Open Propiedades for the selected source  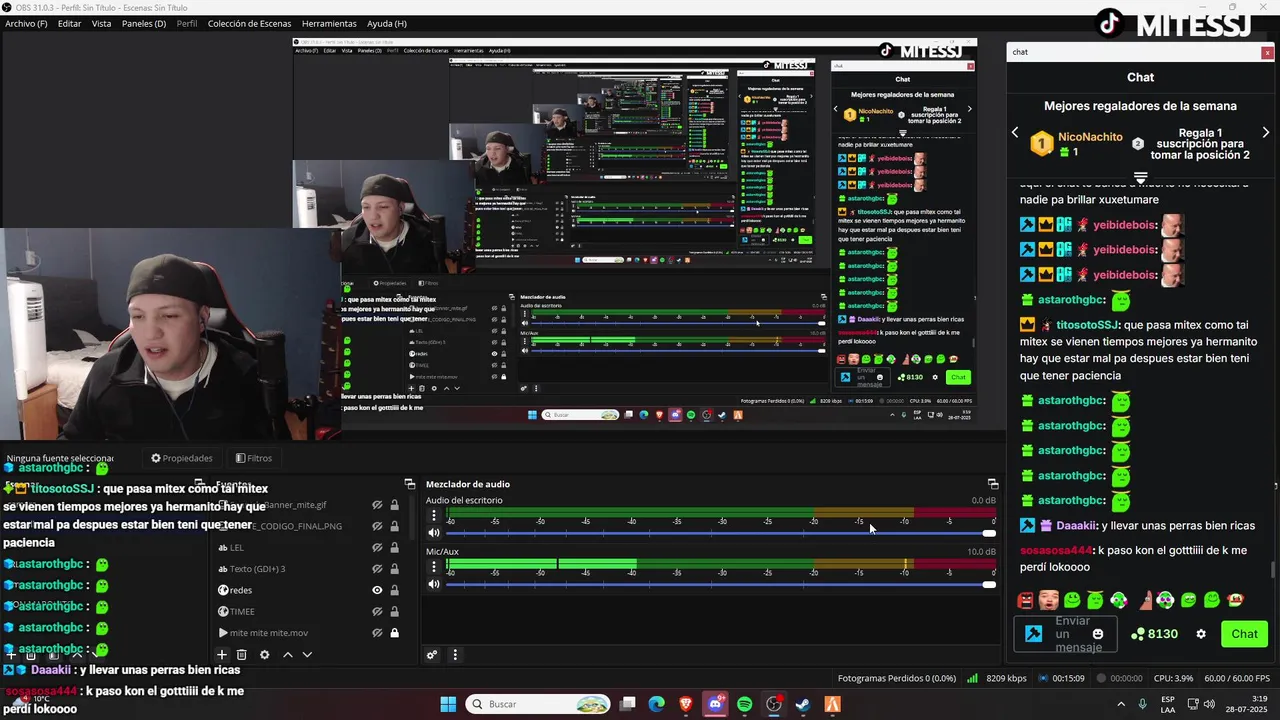coord(182,458)
